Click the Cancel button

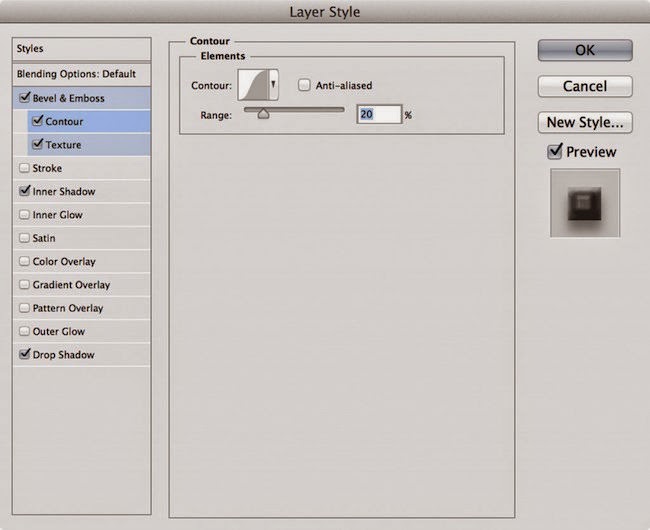pos(585,86)
